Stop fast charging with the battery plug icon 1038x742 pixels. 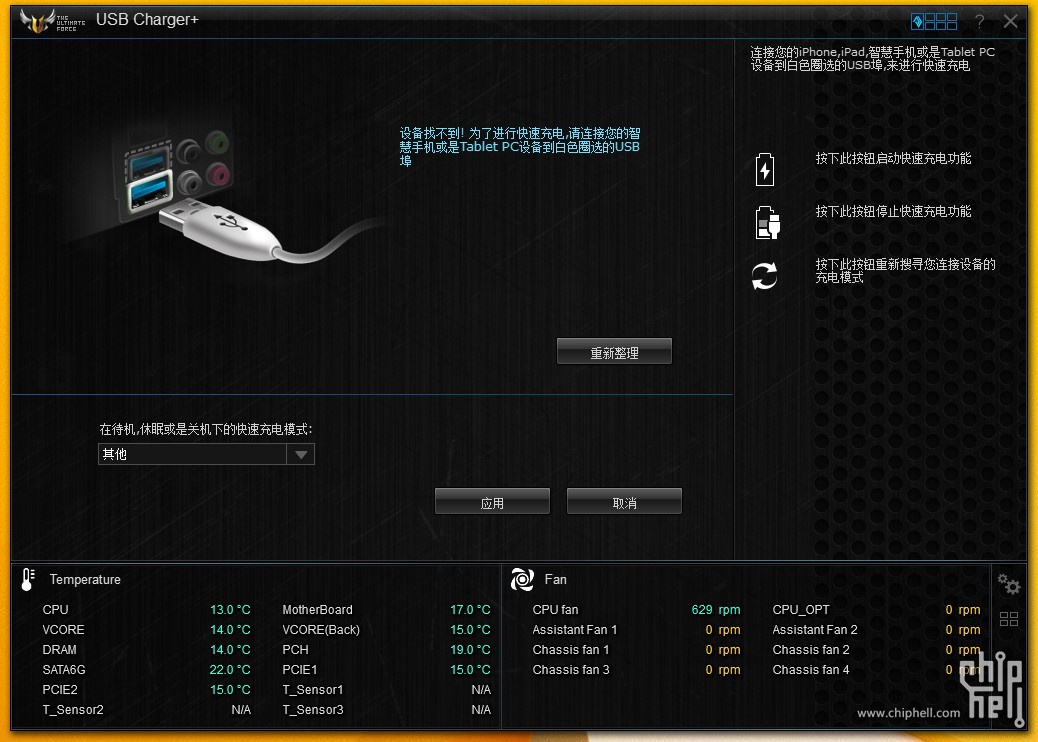(x=767, y=222)
